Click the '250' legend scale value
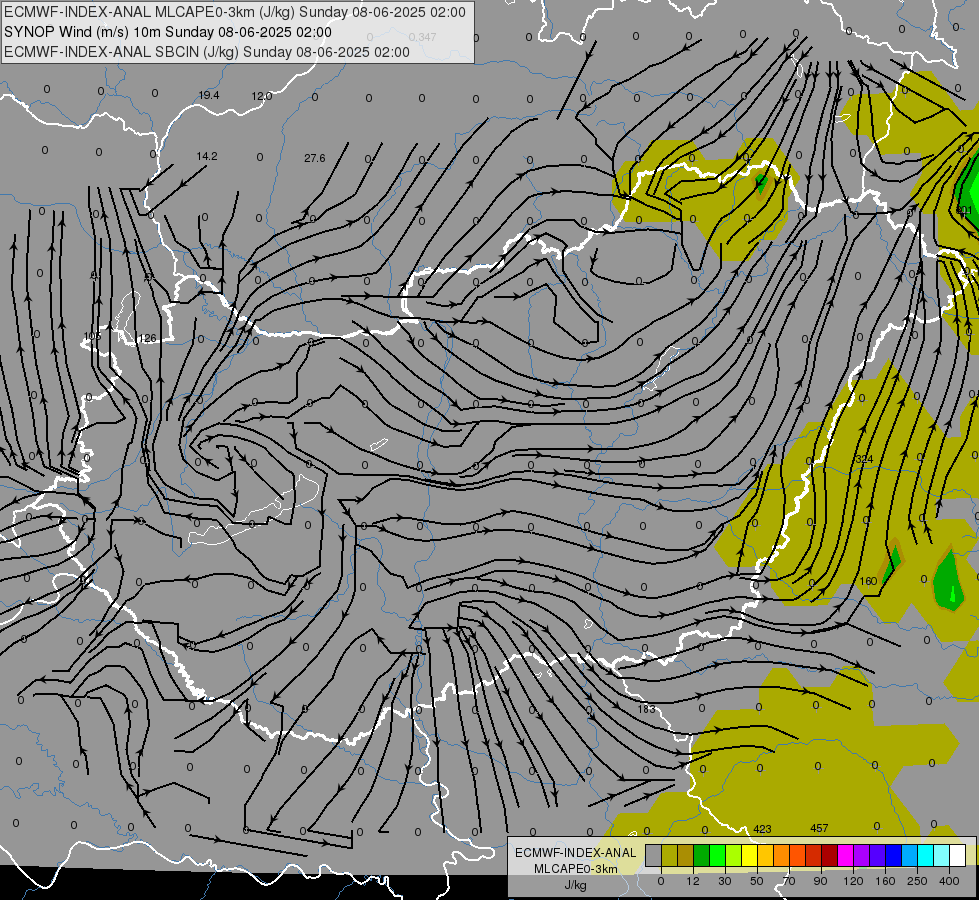 [x=917, y=881]
